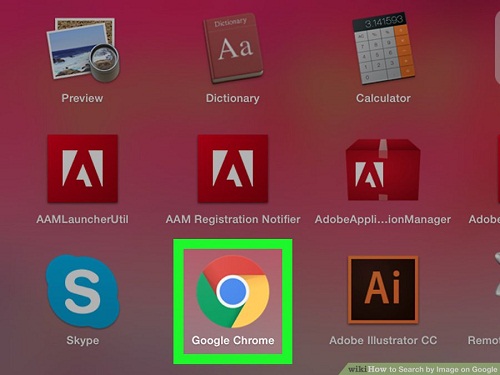Click the "Calculator" label text

383,98
